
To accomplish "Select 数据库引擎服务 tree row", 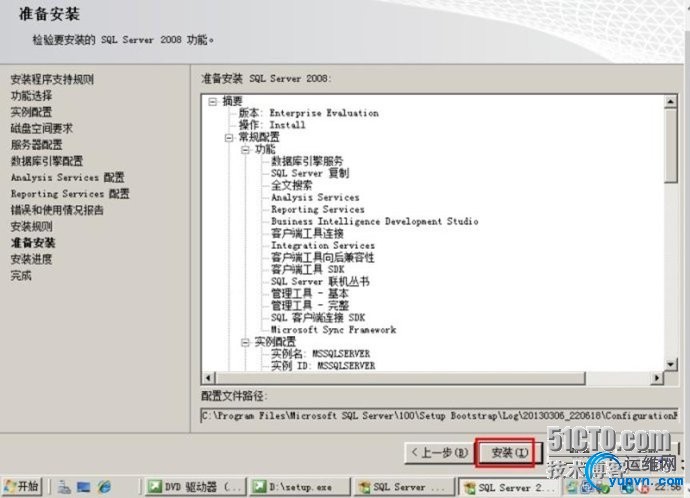I will (307, 161).
